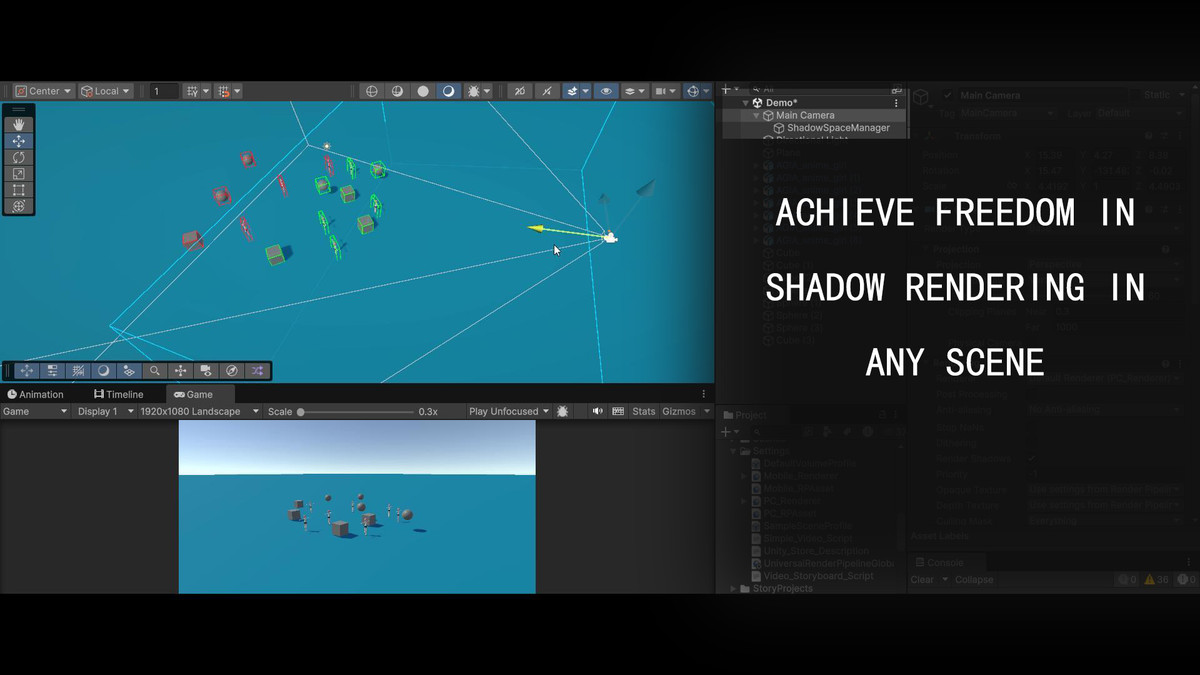Toggle scene visibility eye icon
This screenshot has height=675, width=1200.
pos(606,91)
